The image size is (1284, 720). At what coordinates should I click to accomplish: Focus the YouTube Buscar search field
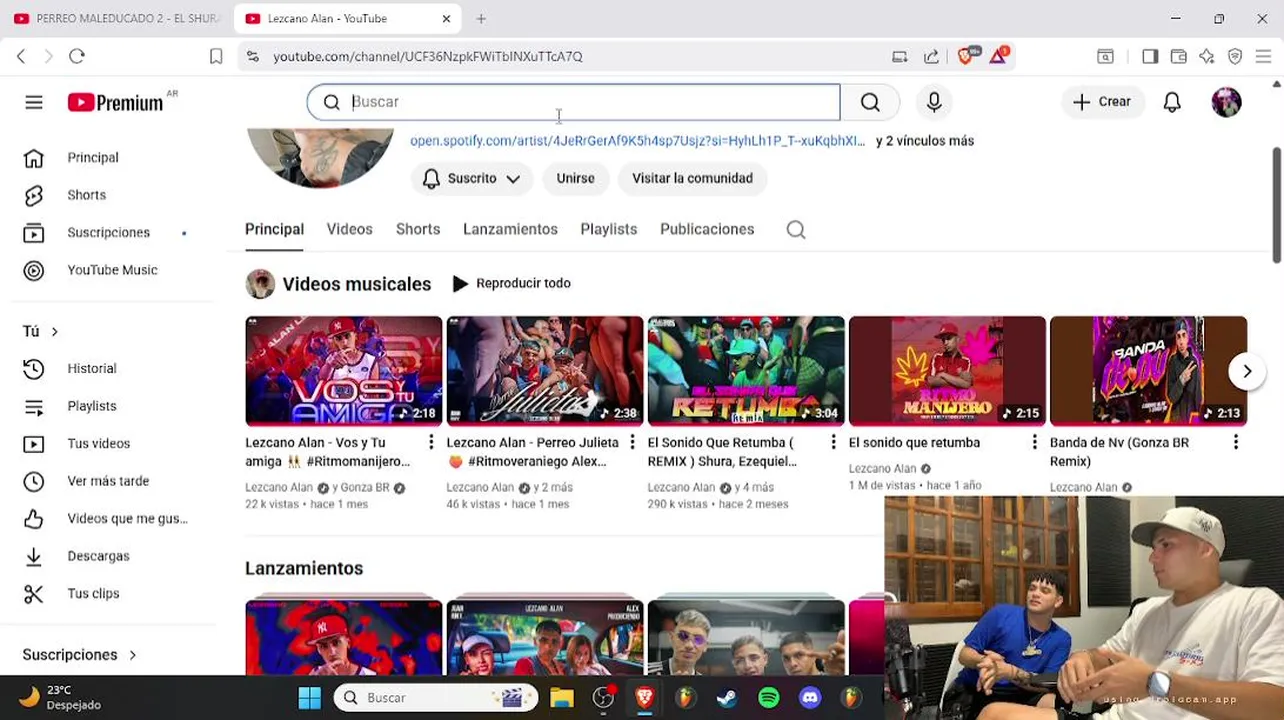pos(573,102)
